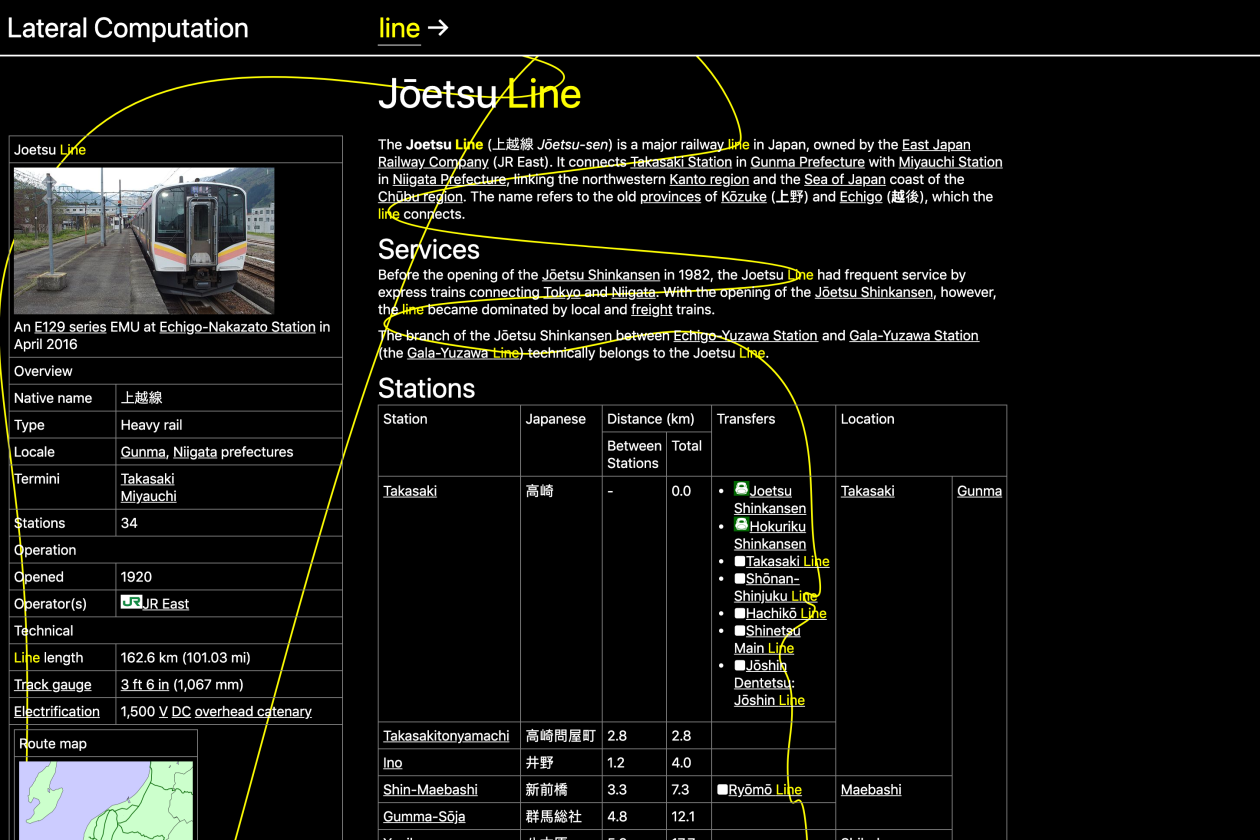Click the Stations count '34'
The height and width of the screenshot is (840, 1260).
pos(129,523)
